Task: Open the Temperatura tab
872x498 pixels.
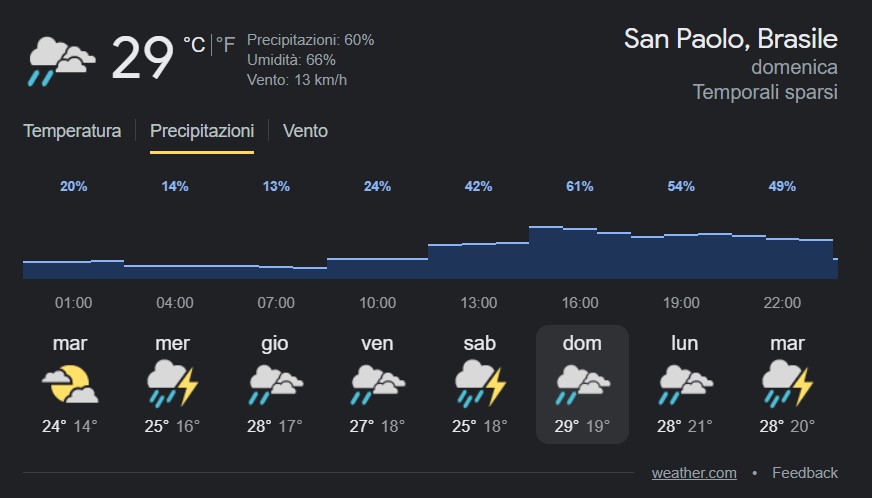Action: [72, 131]
